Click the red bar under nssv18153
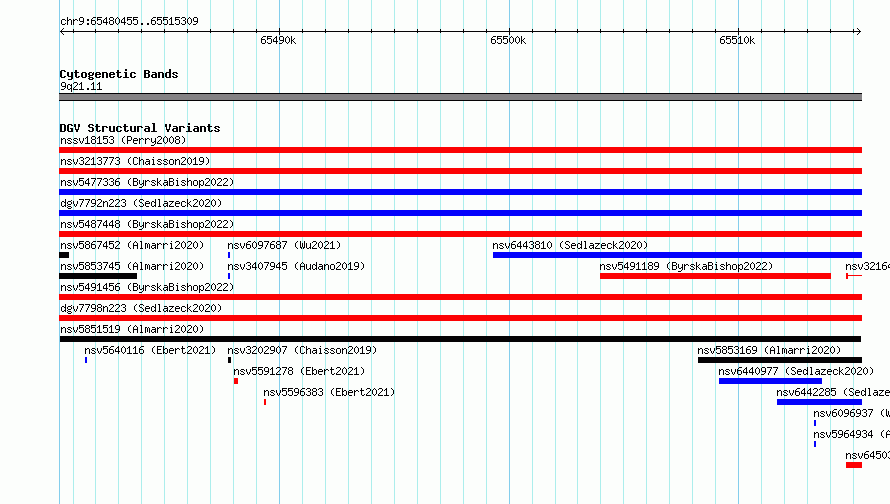This screenshot has width=890, height=504. [x=460, y=150]
